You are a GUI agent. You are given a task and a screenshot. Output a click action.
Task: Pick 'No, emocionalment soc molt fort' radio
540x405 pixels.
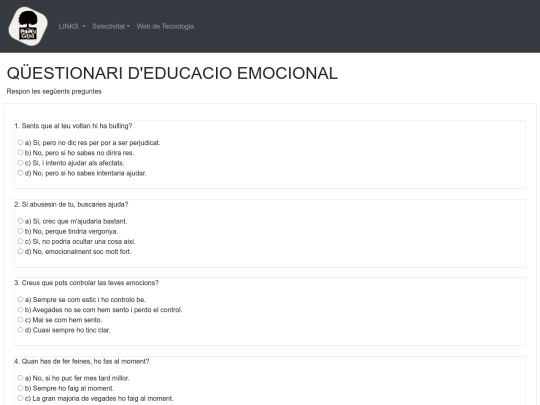coord(20,251)
